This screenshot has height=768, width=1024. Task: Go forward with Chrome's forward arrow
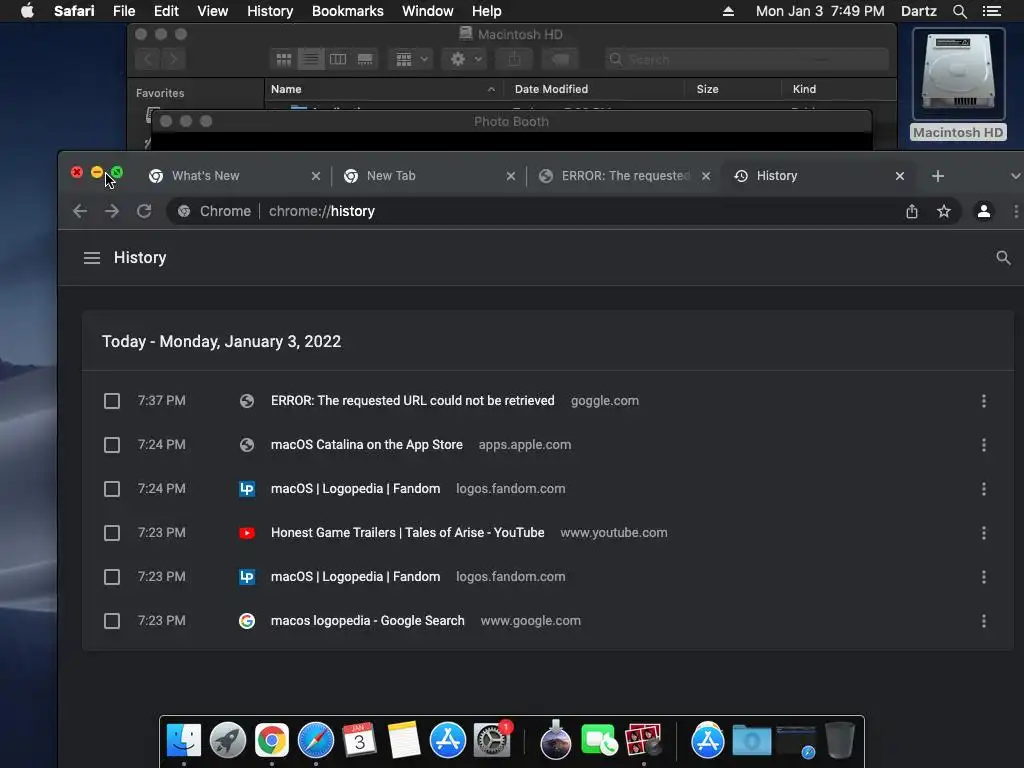click(112, 211)
